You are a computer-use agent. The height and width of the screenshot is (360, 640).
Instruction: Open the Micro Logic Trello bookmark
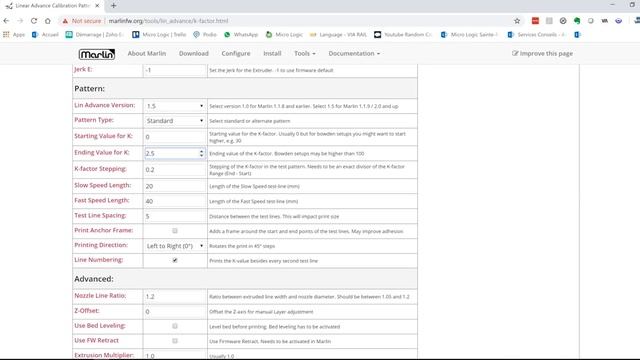coord(159,35)
